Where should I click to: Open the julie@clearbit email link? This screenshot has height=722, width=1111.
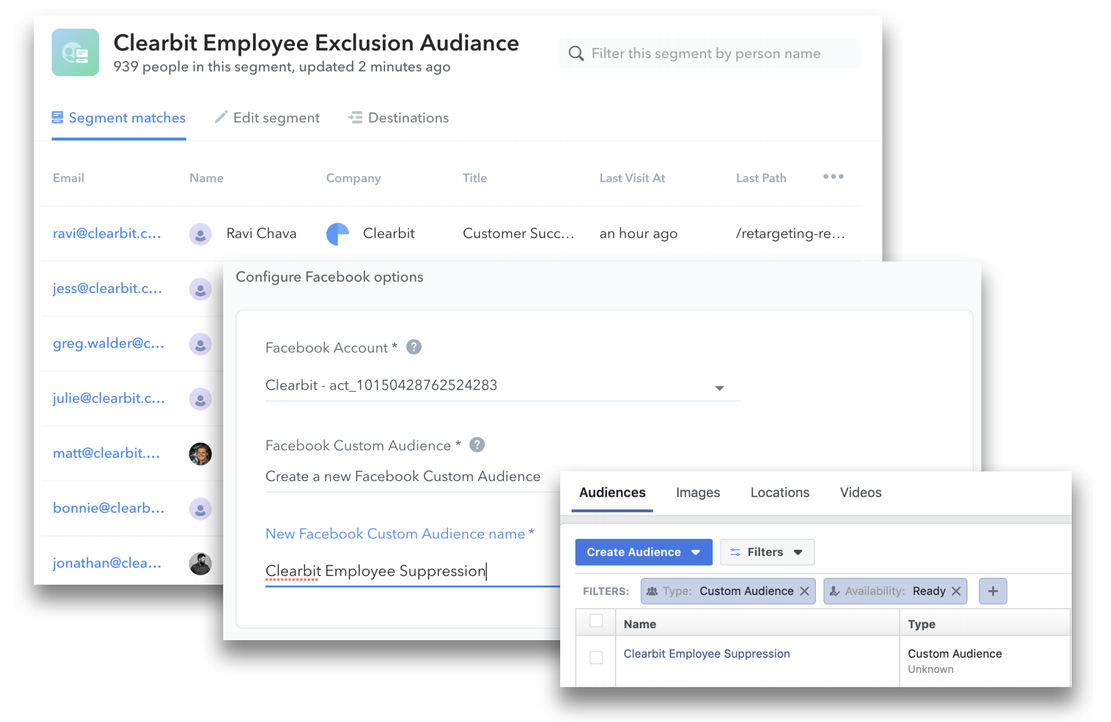click(108, 398)
